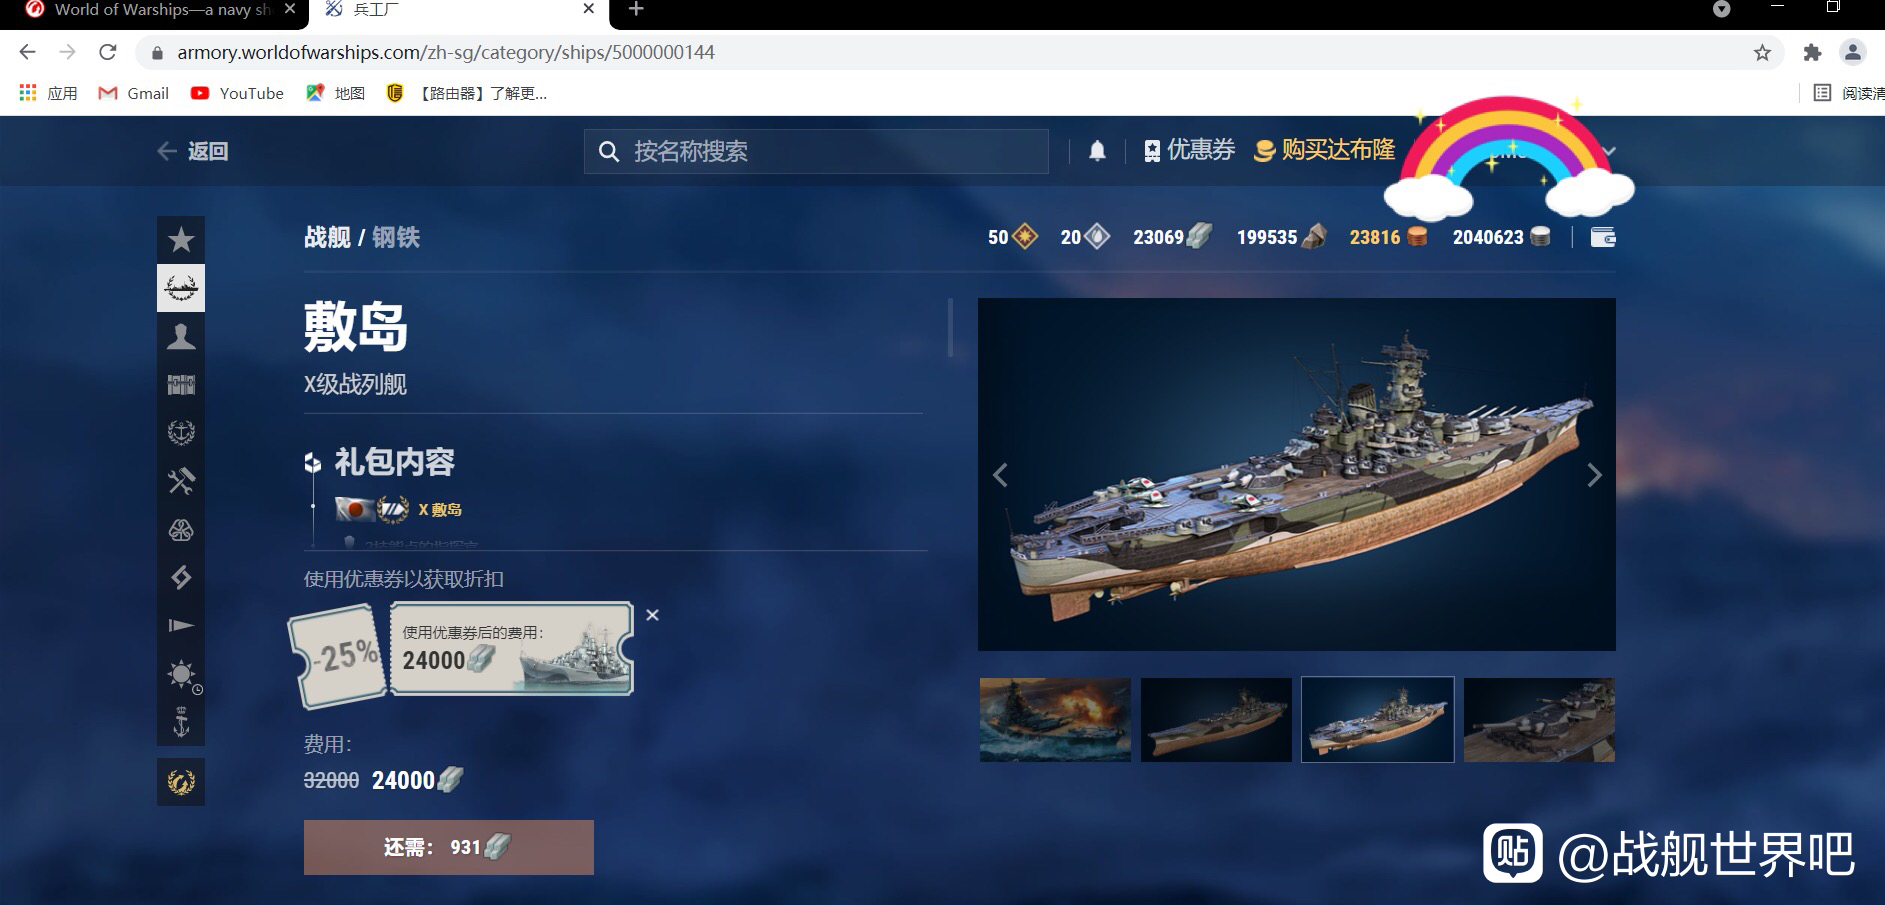Open a new browser tab
Image resolution: width=1885 pixels, height=905 pixels.
point(636,9)
